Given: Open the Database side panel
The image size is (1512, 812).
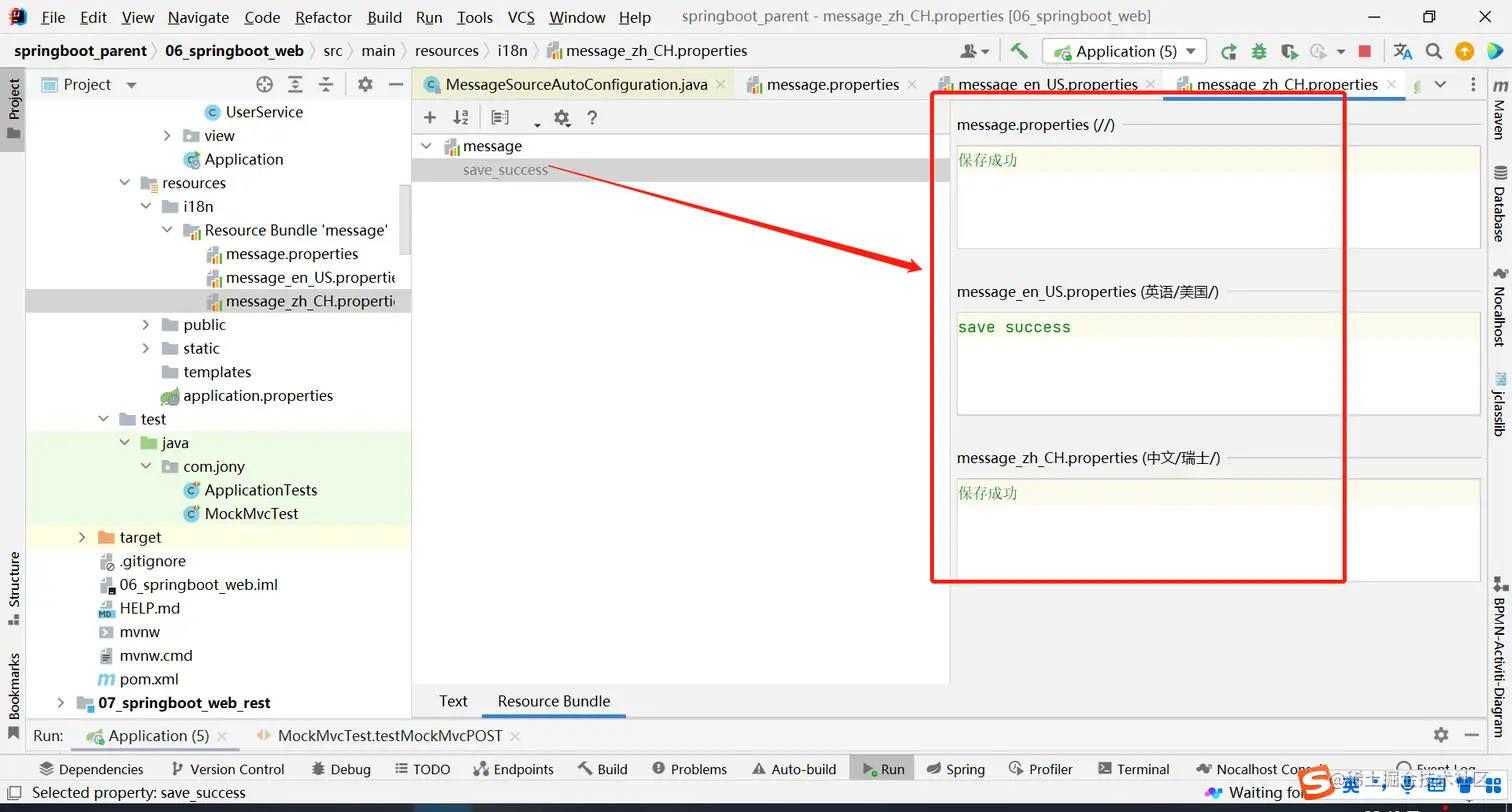Looking at the screenshot, I should point(1499,203).
